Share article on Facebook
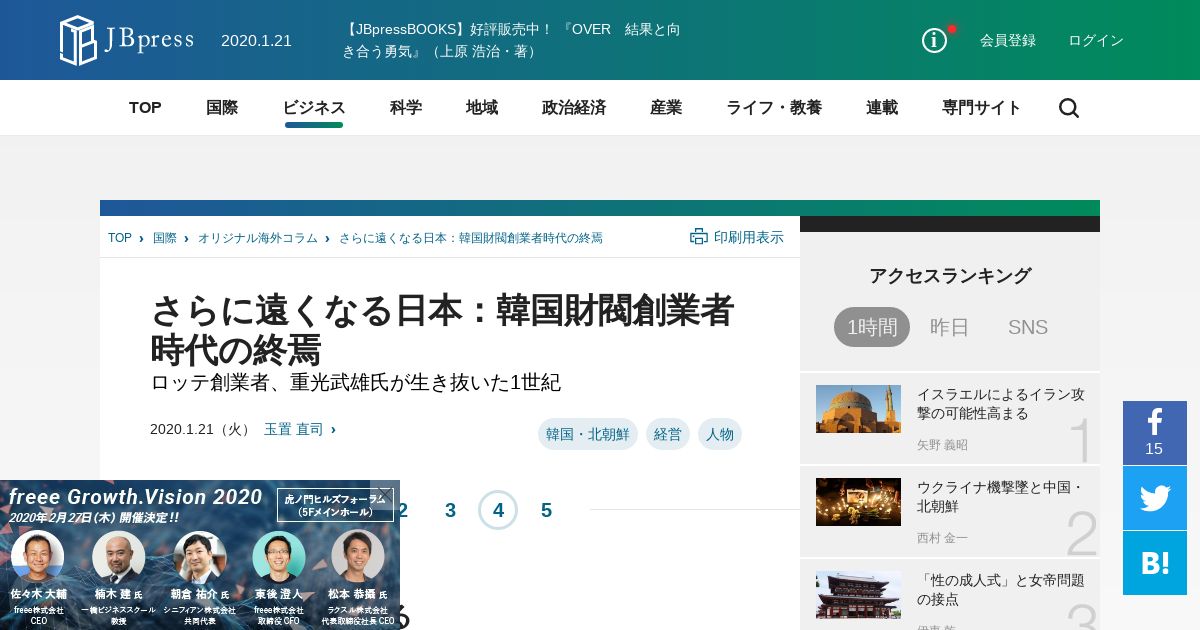Image resolution: width=1200 pixels, height=630 pixels. [1155, 433]
